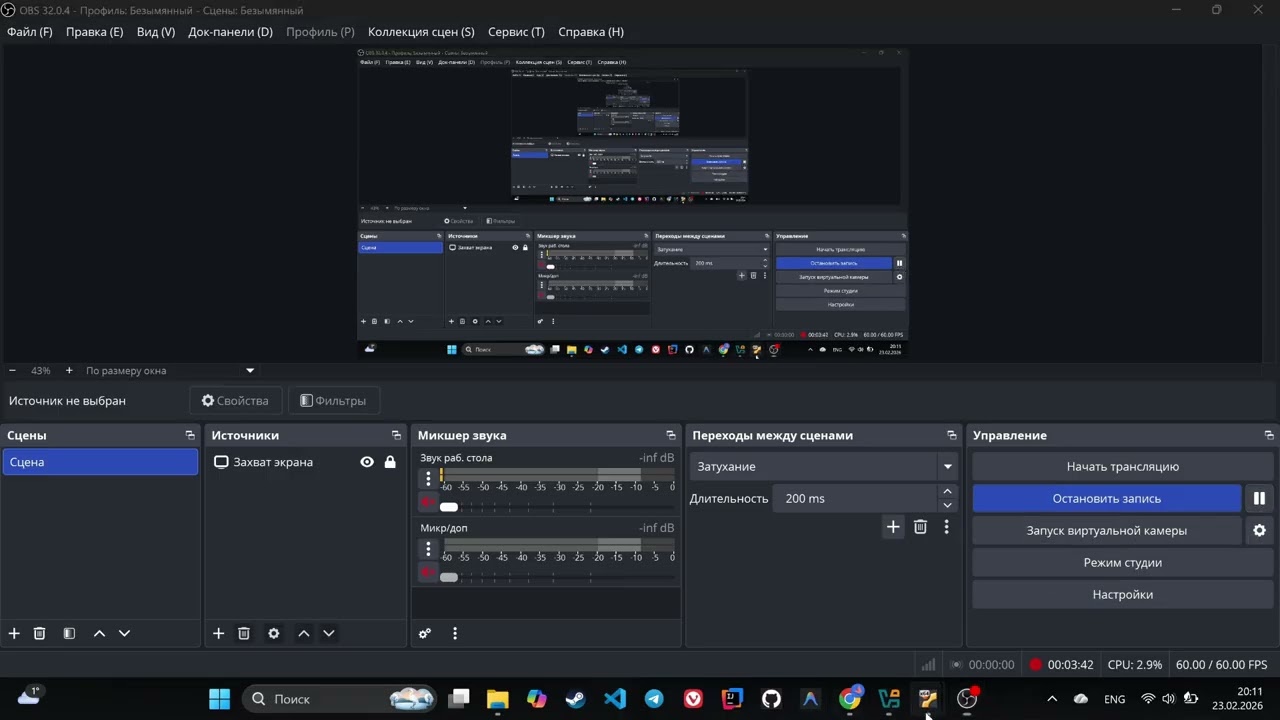Remove selected source with the trash icon
The image size is (1280, 720).
point(244,633)
